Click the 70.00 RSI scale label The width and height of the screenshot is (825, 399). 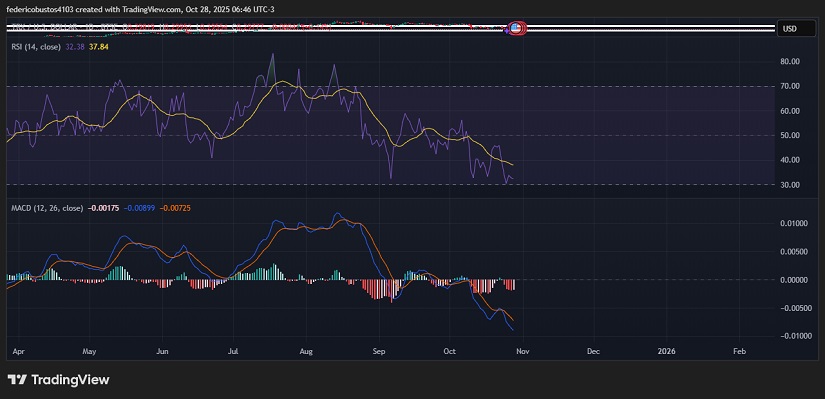click(x=790, y=86)
